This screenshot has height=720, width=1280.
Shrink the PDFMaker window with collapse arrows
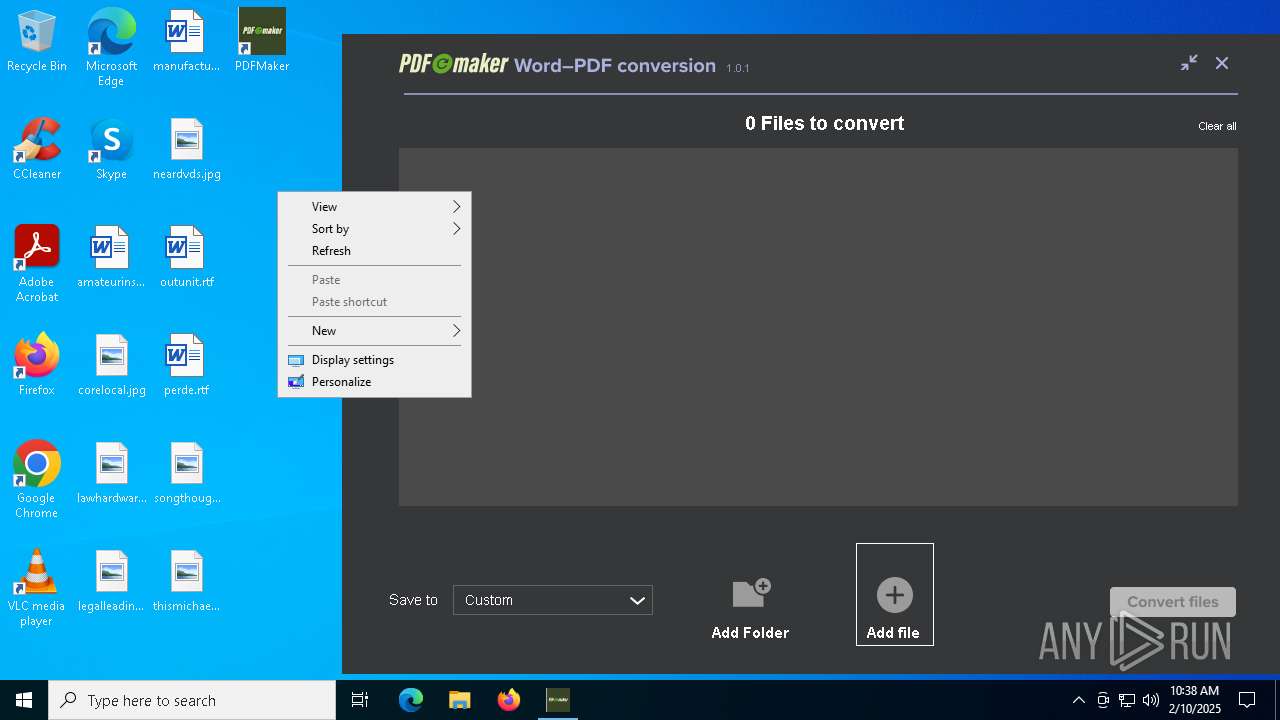(x=1189, y=63)
